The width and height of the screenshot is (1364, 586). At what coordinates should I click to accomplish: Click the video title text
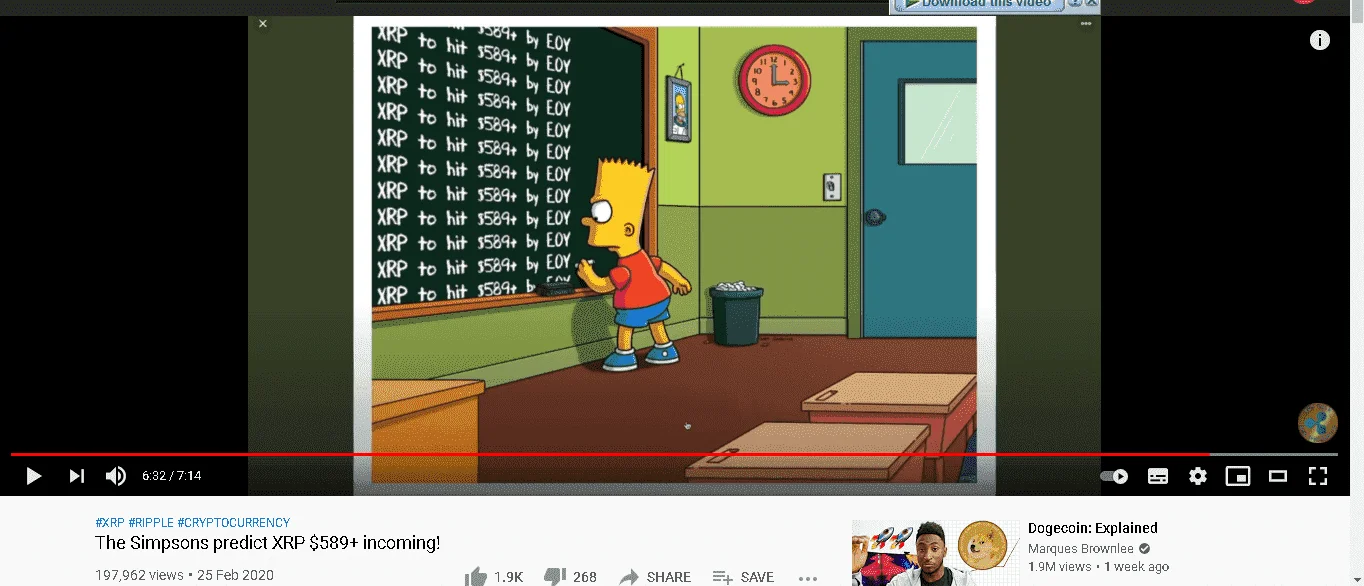point(267,543)
